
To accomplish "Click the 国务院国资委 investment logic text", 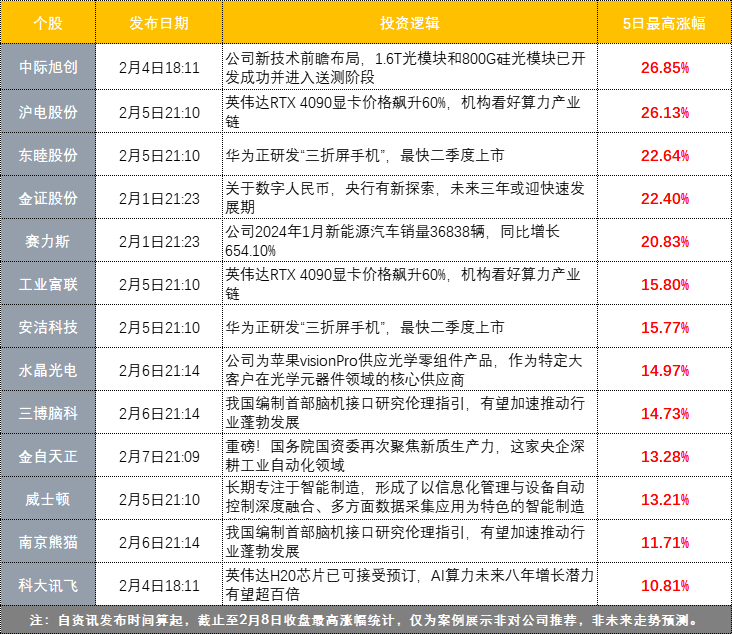I will 405,456.
